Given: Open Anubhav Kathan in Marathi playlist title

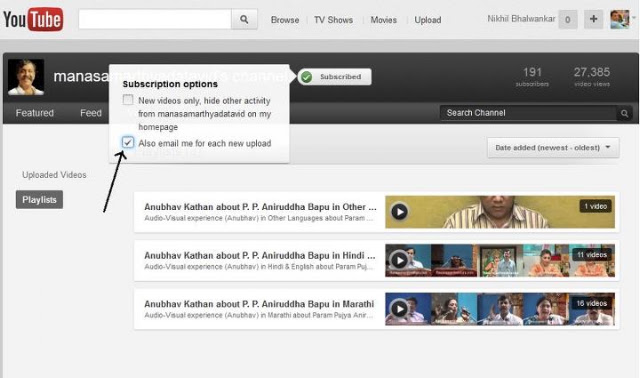Looking at the screenshot, I should point(259,304).
